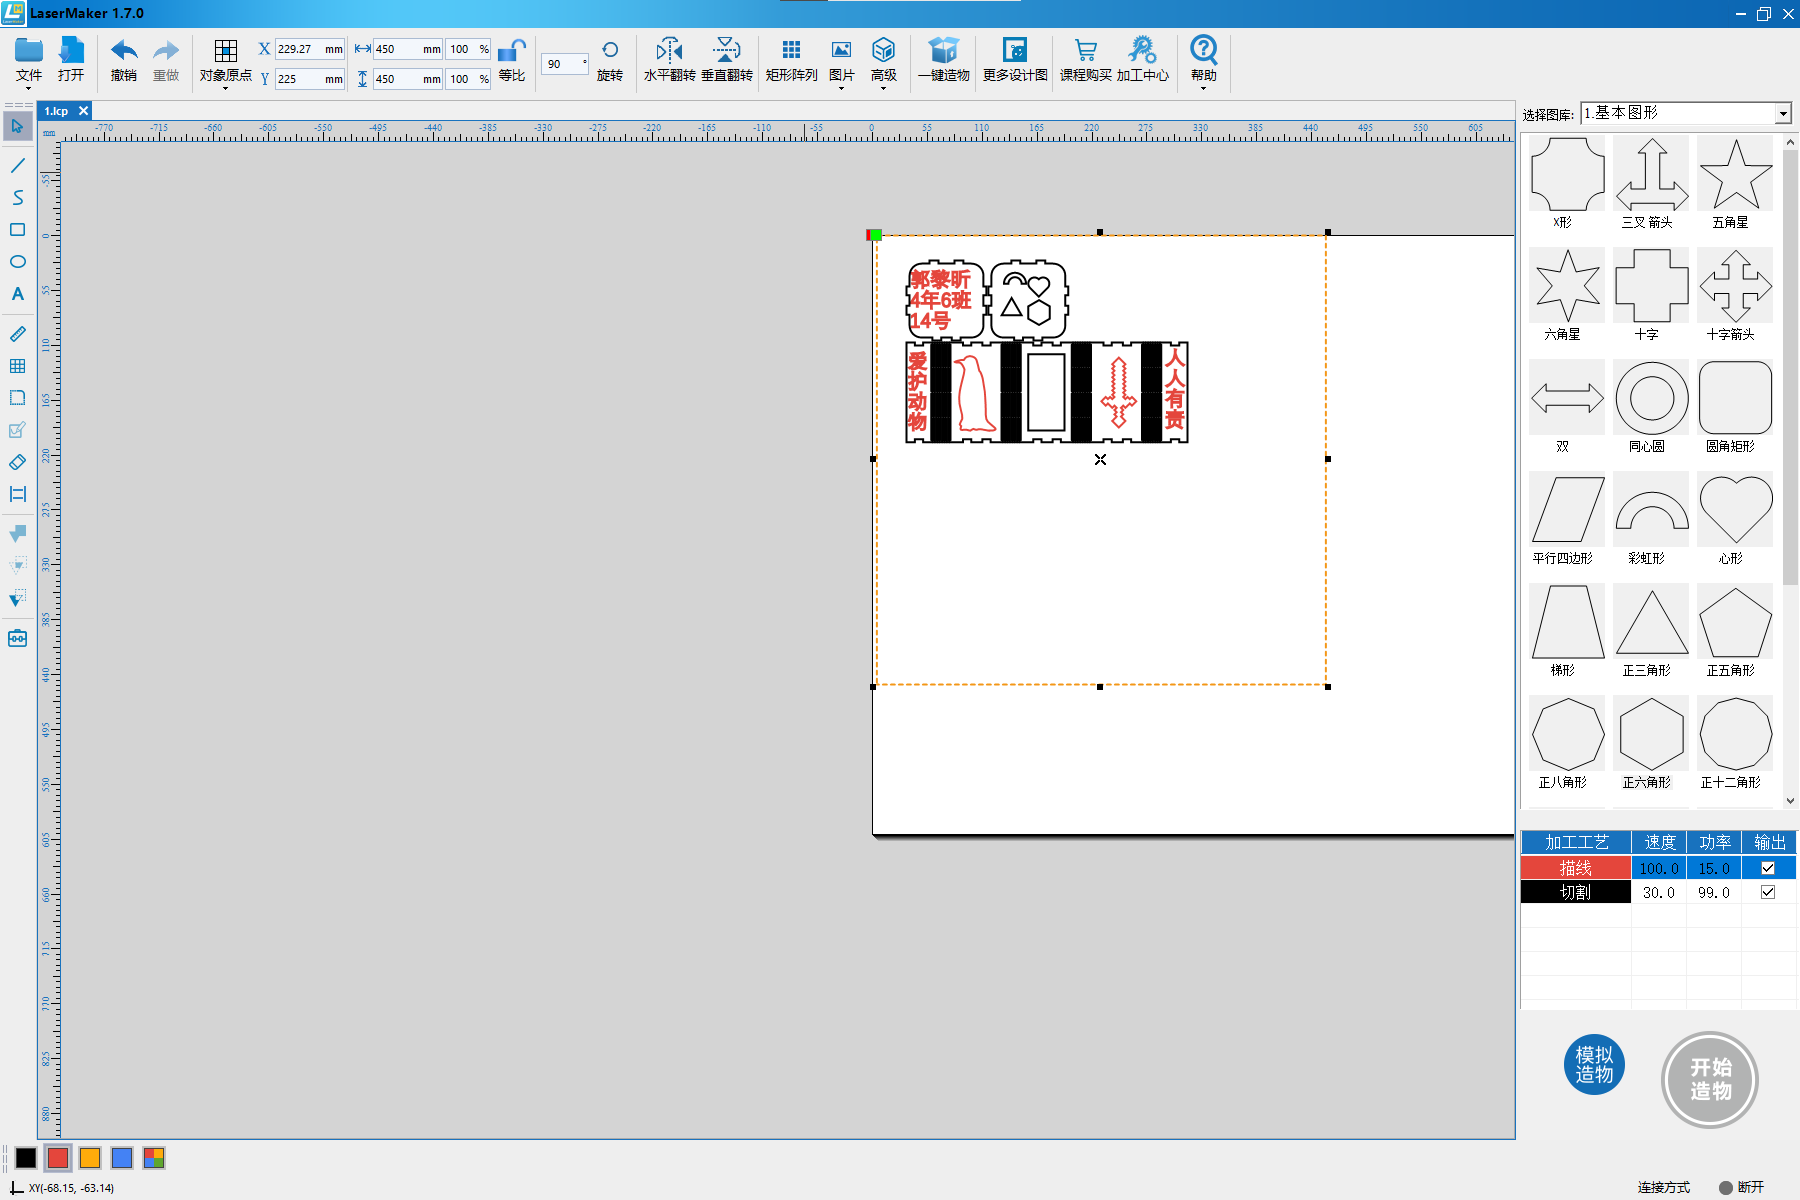Insert the 五角星 star shape

coord(1736,174)
